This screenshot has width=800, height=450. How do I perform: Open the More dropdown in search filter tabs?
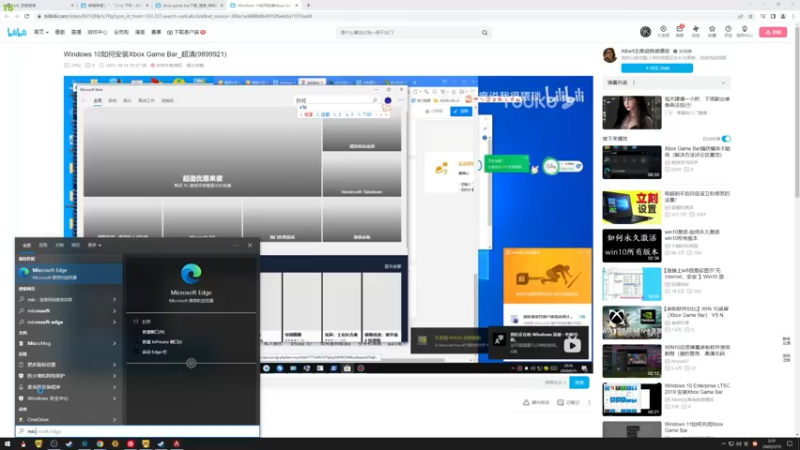(94, 245)
